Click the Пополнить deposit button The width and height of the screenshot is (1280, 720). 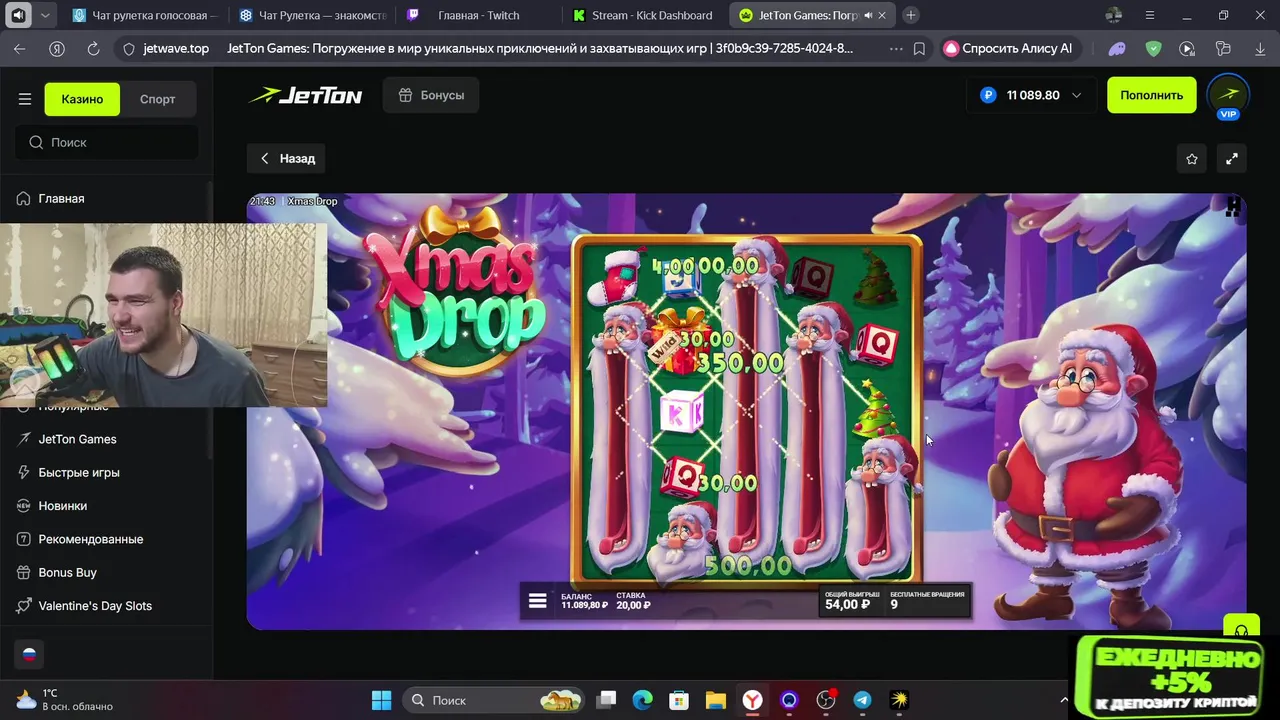pyautogui.click(x=1151, y=95)
